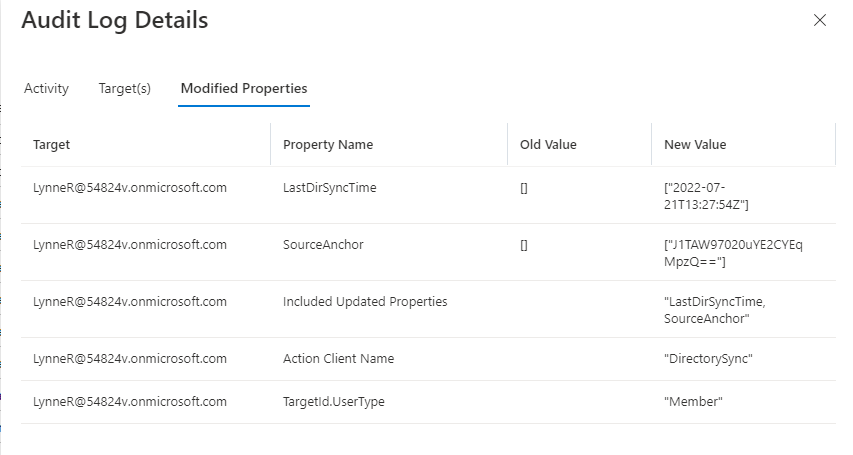Close the Audit Log Details panel
Screen dimensions: 853x455
(x=820, y=20)
